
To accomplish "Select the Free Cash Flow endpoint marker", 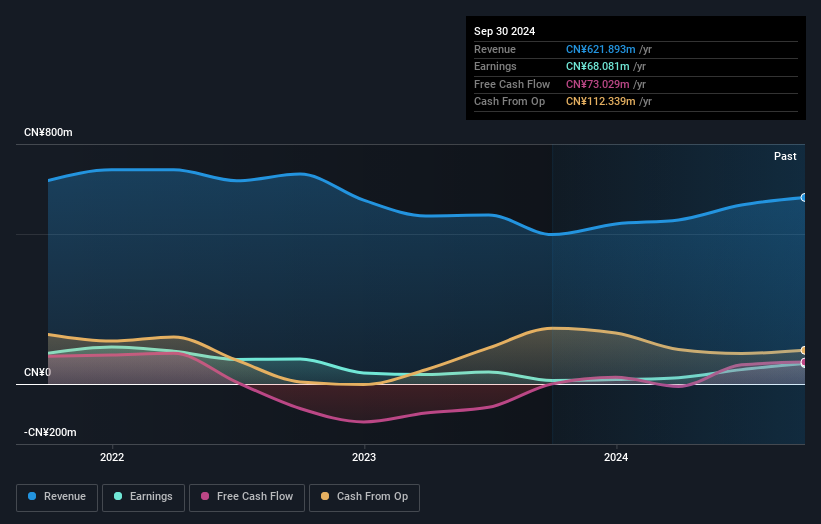I will click(804, 362).
